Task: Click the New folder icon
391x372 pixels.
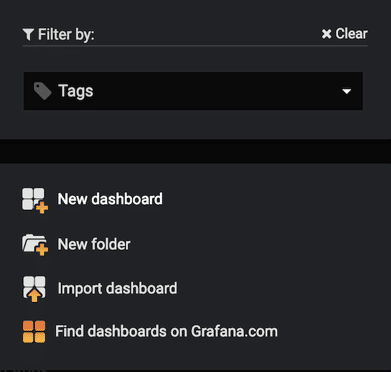Action: click(x=35, y=245)
